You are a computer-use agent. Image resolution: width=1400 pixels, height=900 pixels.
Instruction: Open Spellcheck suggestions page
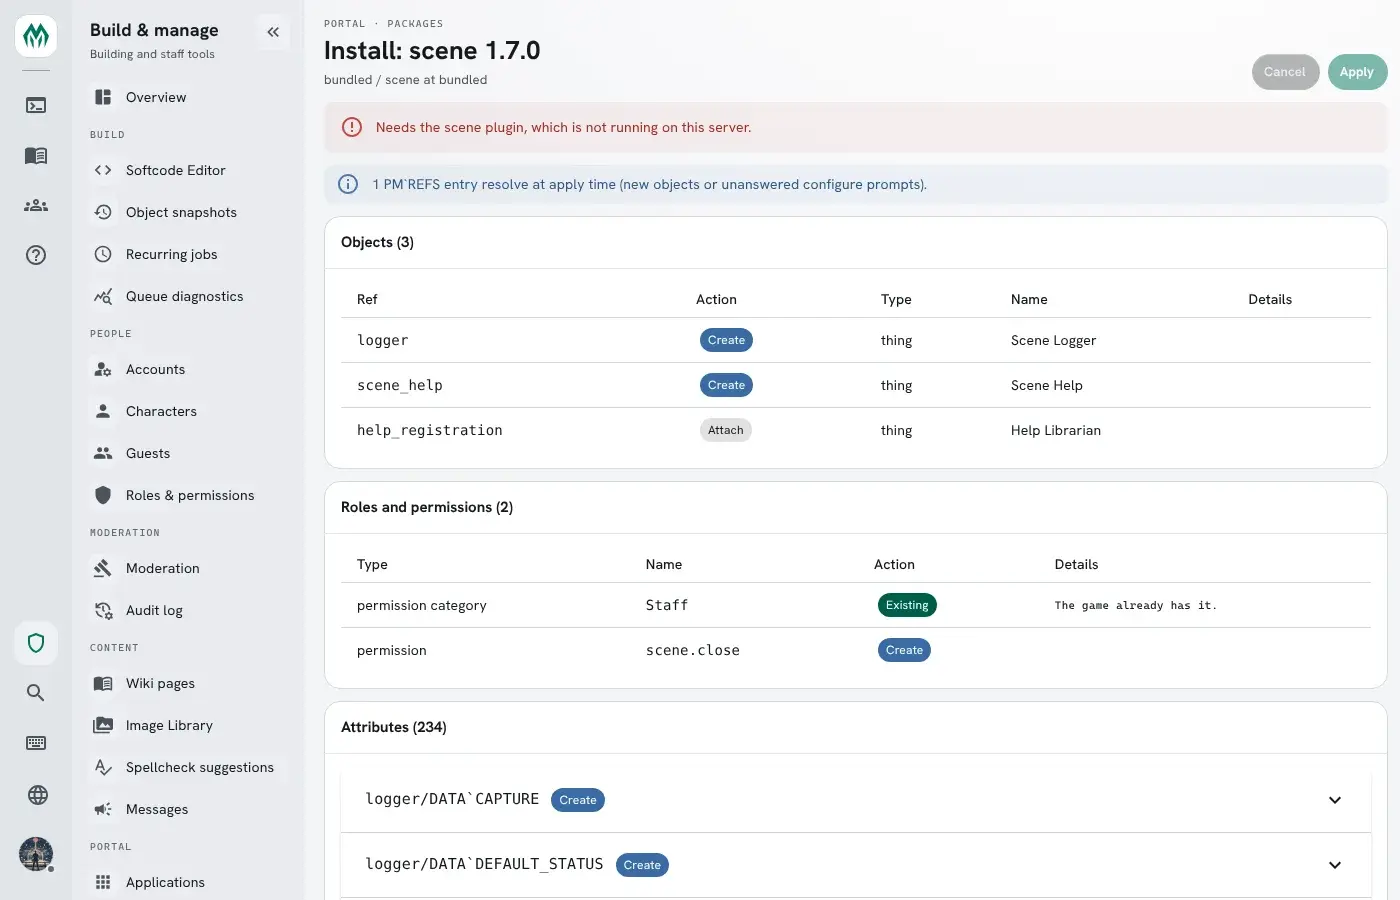tap(188, 767)
